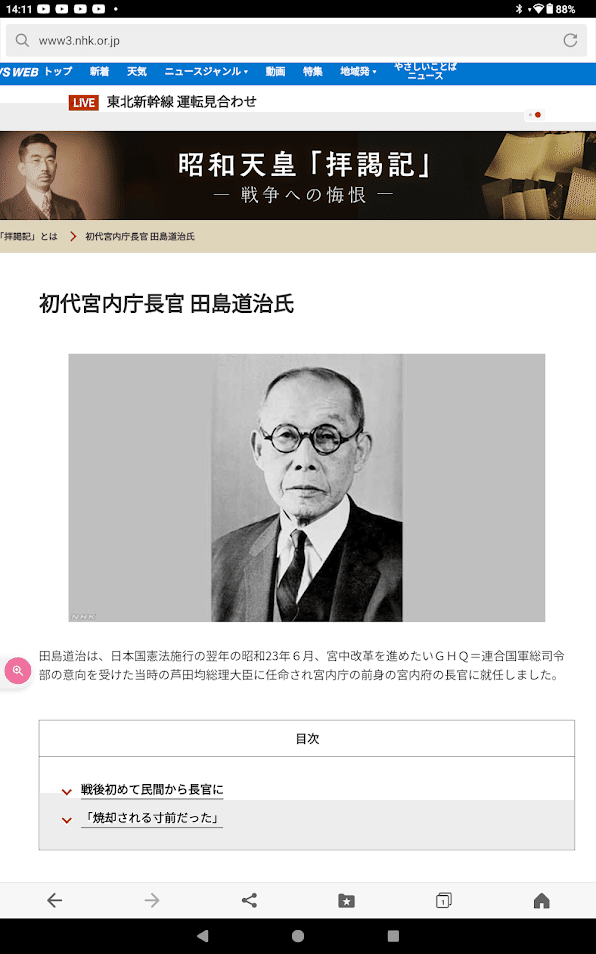Open the bookmarks star folder icon
The height and width of the screenshot is (954, 596).
(x=347, y=900)
